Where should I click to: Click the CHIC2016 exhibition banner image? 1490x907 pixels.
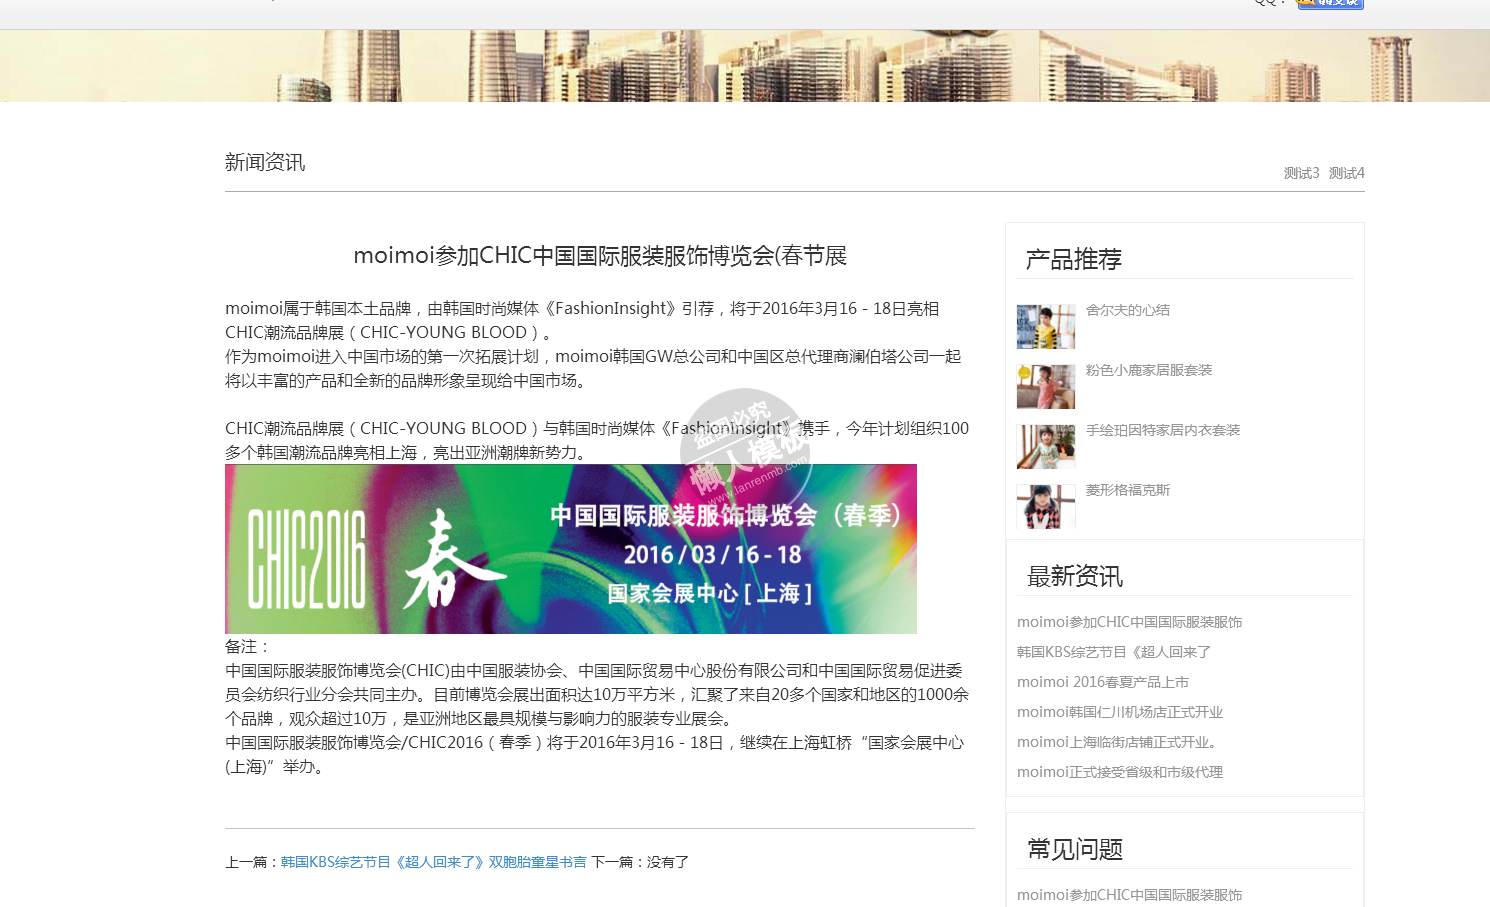coord(570,549)
